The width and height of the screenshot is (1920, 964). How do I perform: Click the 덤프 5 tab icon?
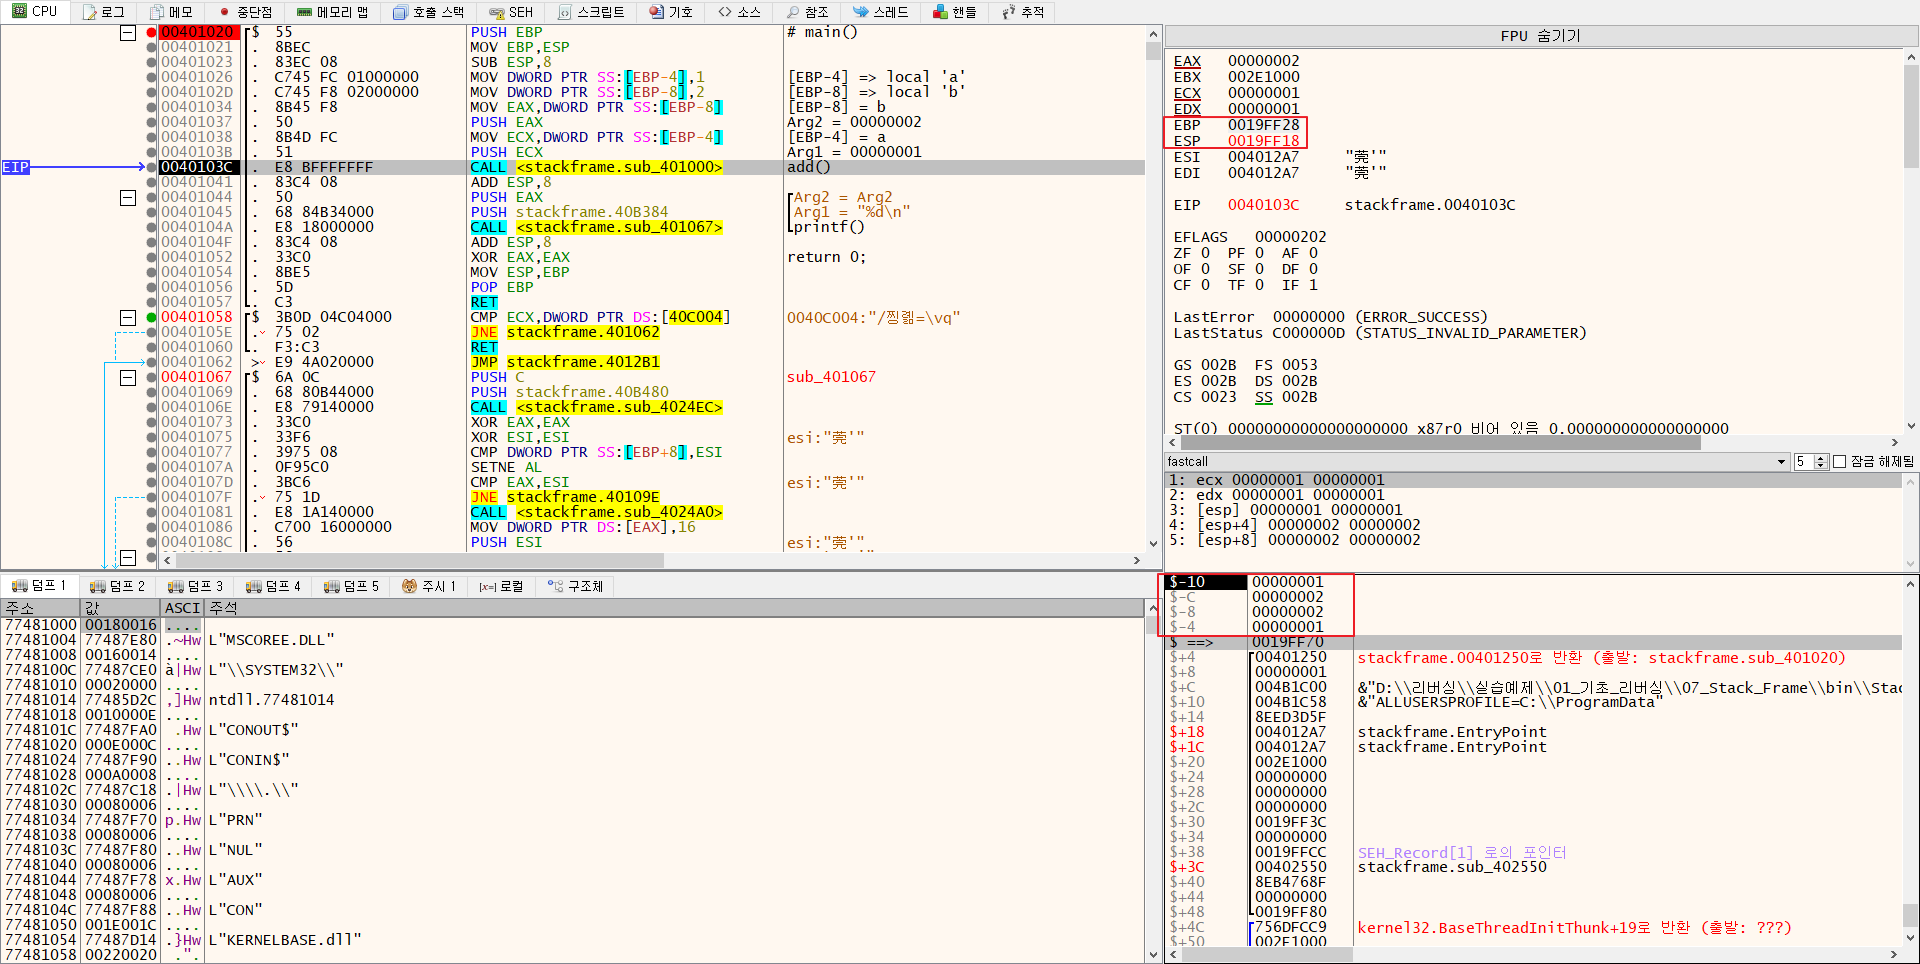(x=331, y=586)
